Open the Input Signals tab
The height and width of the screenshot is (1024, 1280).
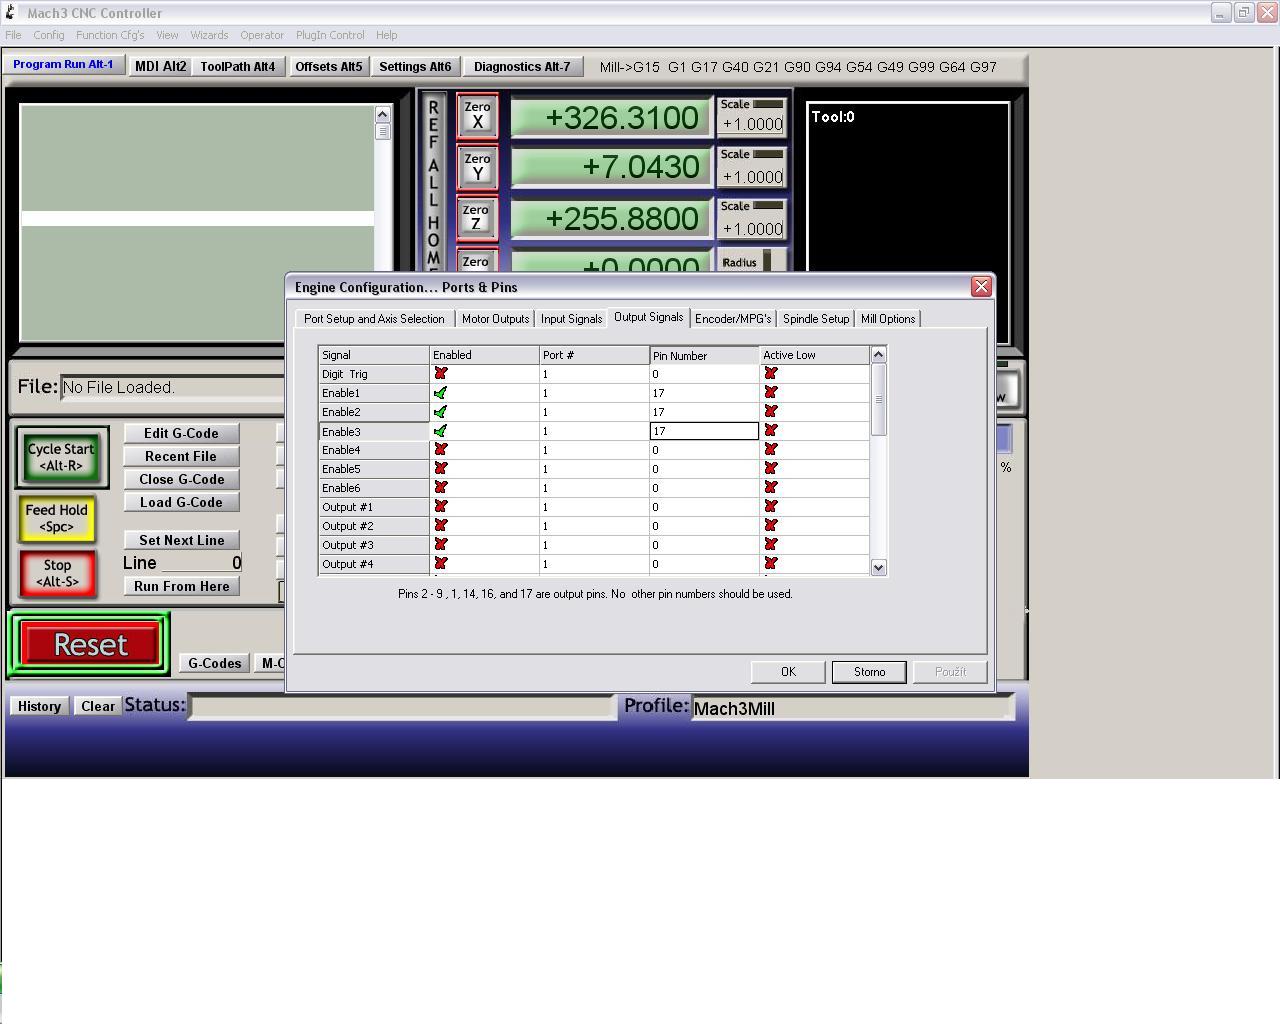[x=571, y=319]
